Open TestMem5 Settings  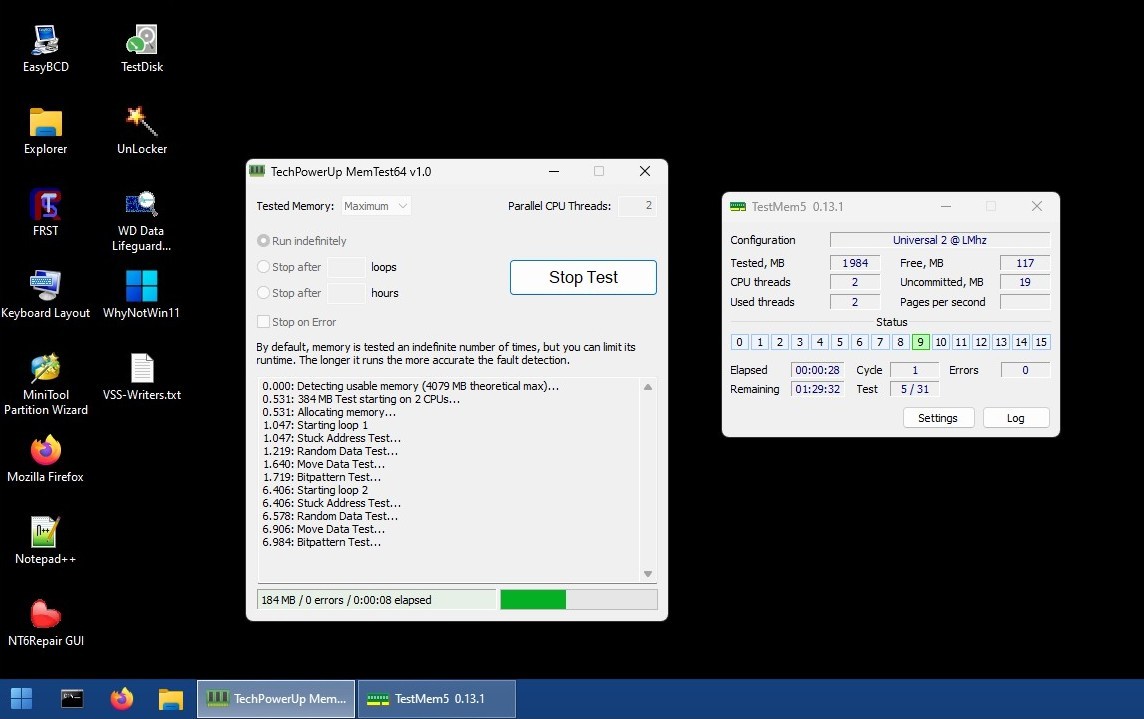click(938, 418)
